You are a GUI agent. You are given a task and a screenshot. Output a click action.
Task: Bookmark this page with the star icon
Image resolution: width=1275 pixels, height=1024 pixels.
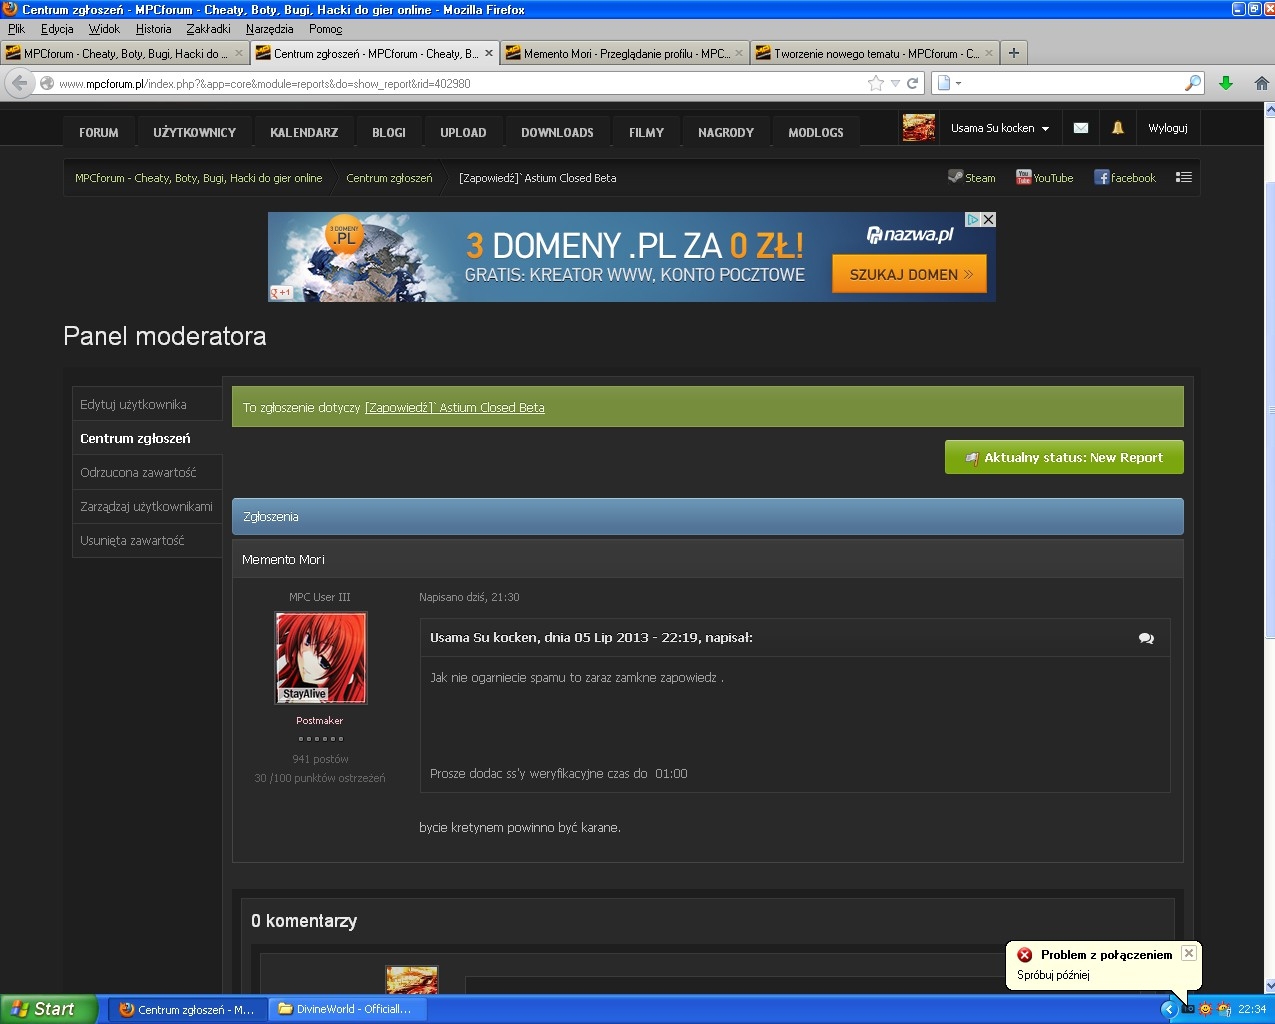pos(876,83)
